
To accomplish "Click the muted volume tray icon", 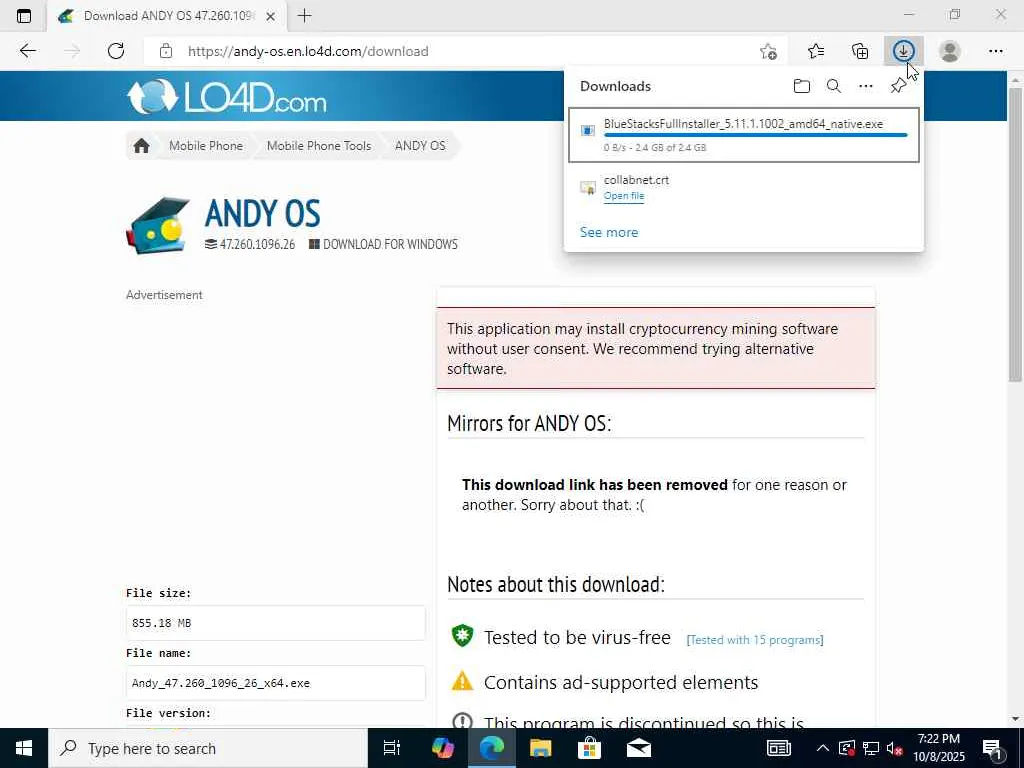I will (895, 748).
